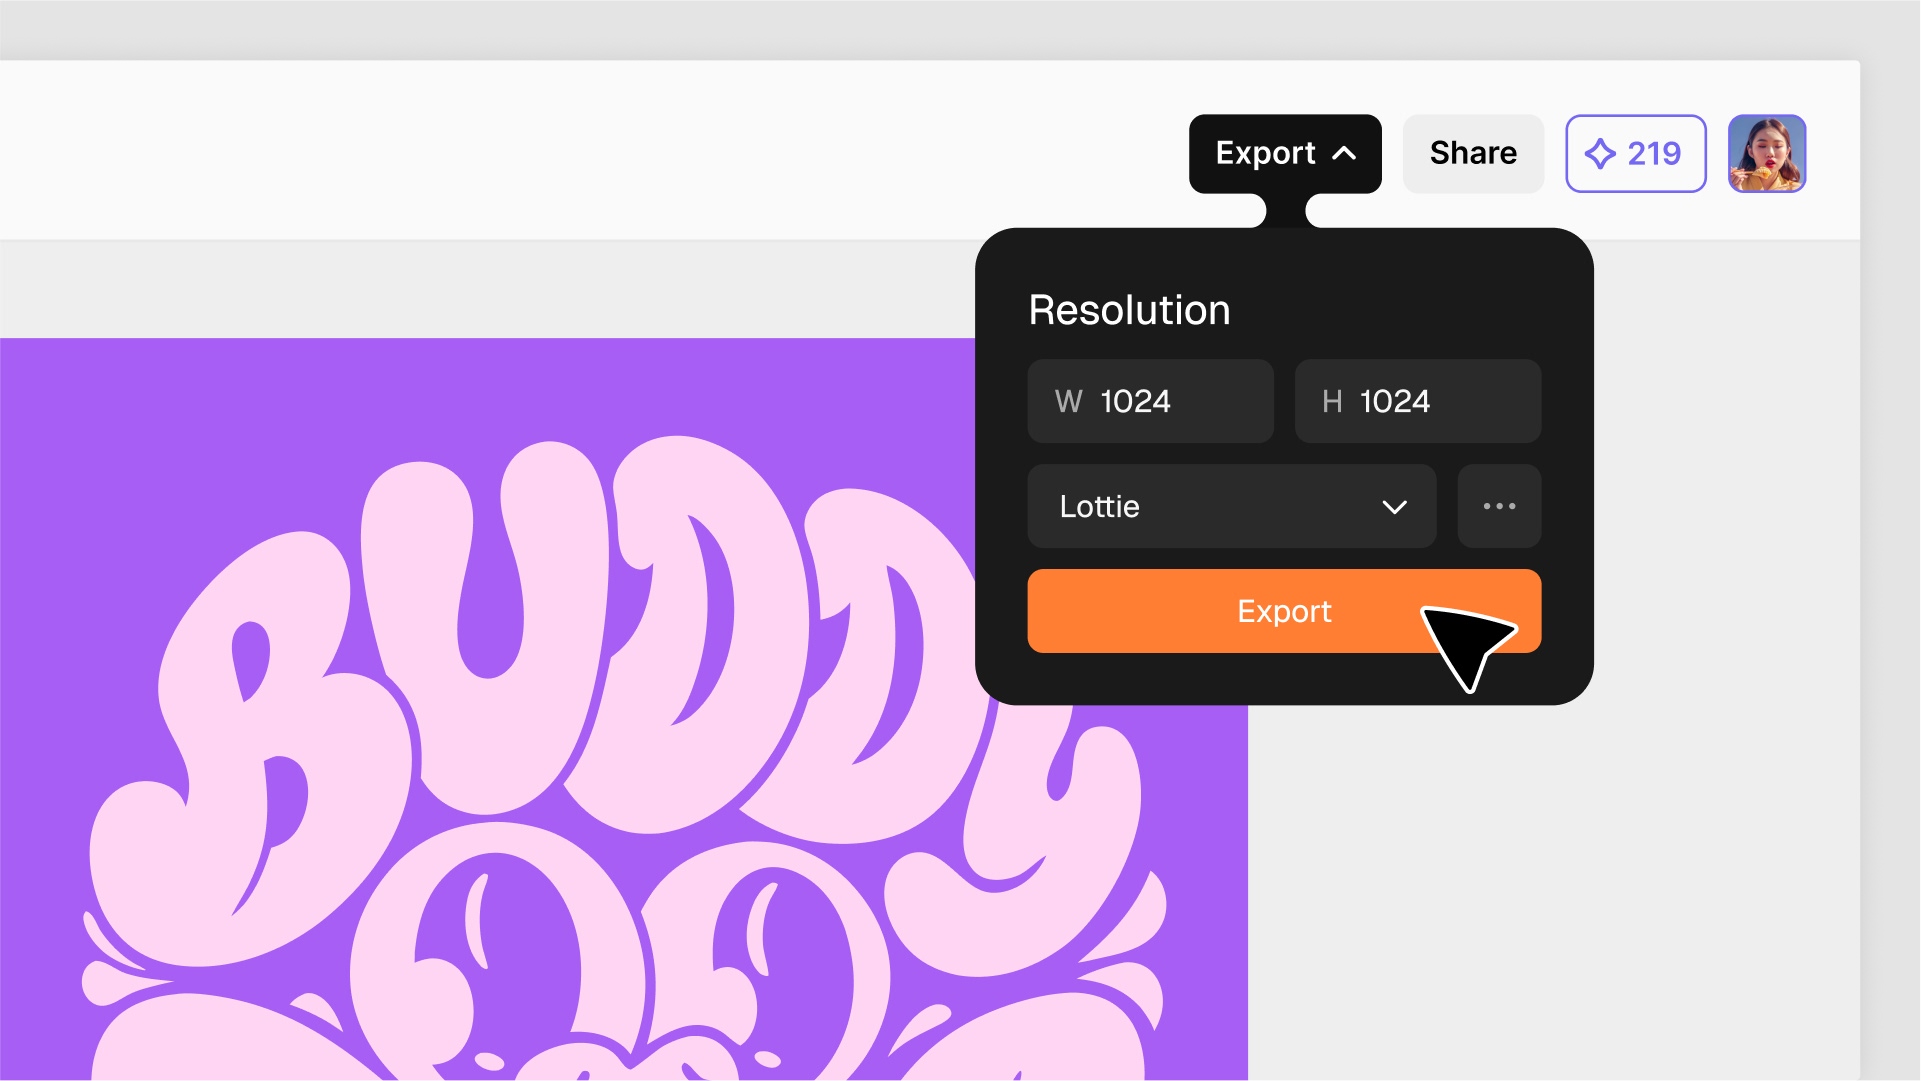
Task: Click the sparkle icon beside 219
Action: [1600, 153]
